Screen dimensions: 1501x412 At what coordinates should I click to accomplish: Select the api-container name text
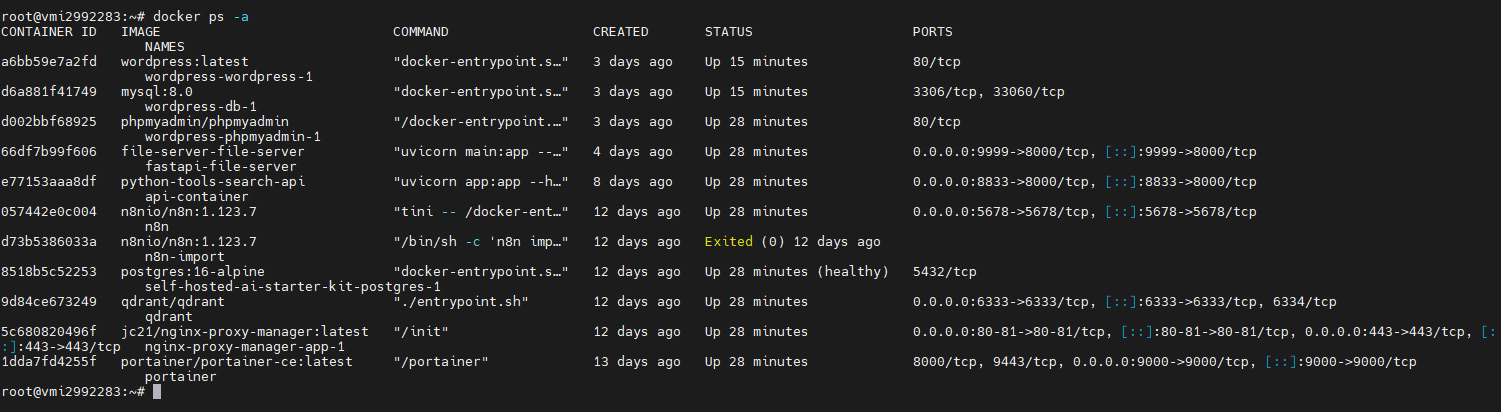(196, 197)
